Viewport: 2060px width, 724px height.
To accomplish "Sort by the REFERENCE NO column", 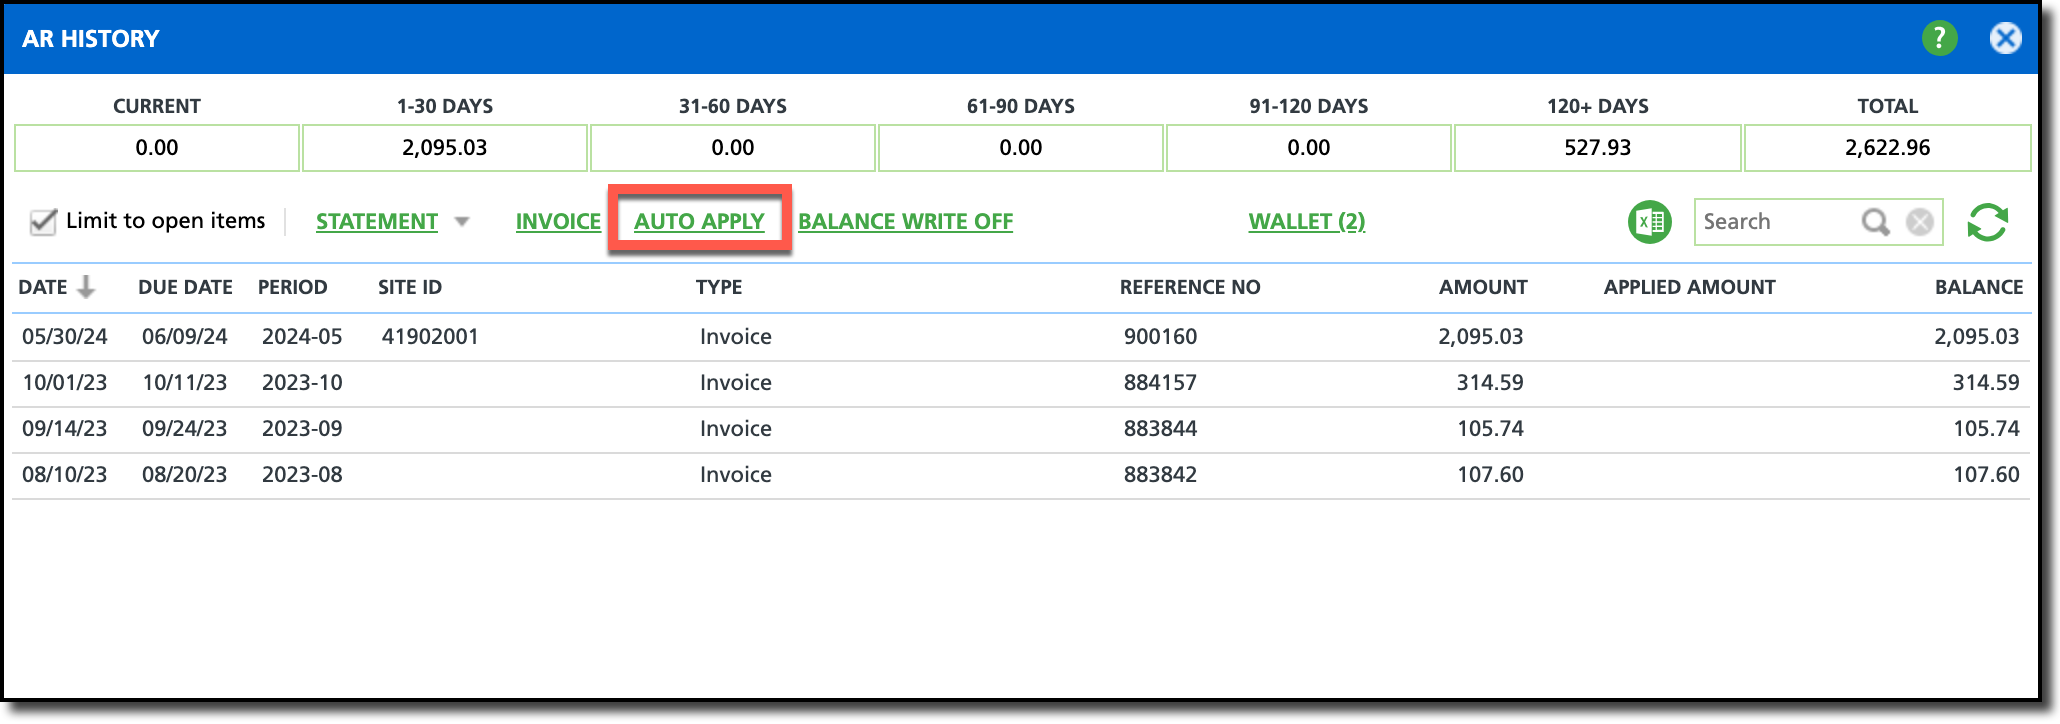I will [1189, 287].
